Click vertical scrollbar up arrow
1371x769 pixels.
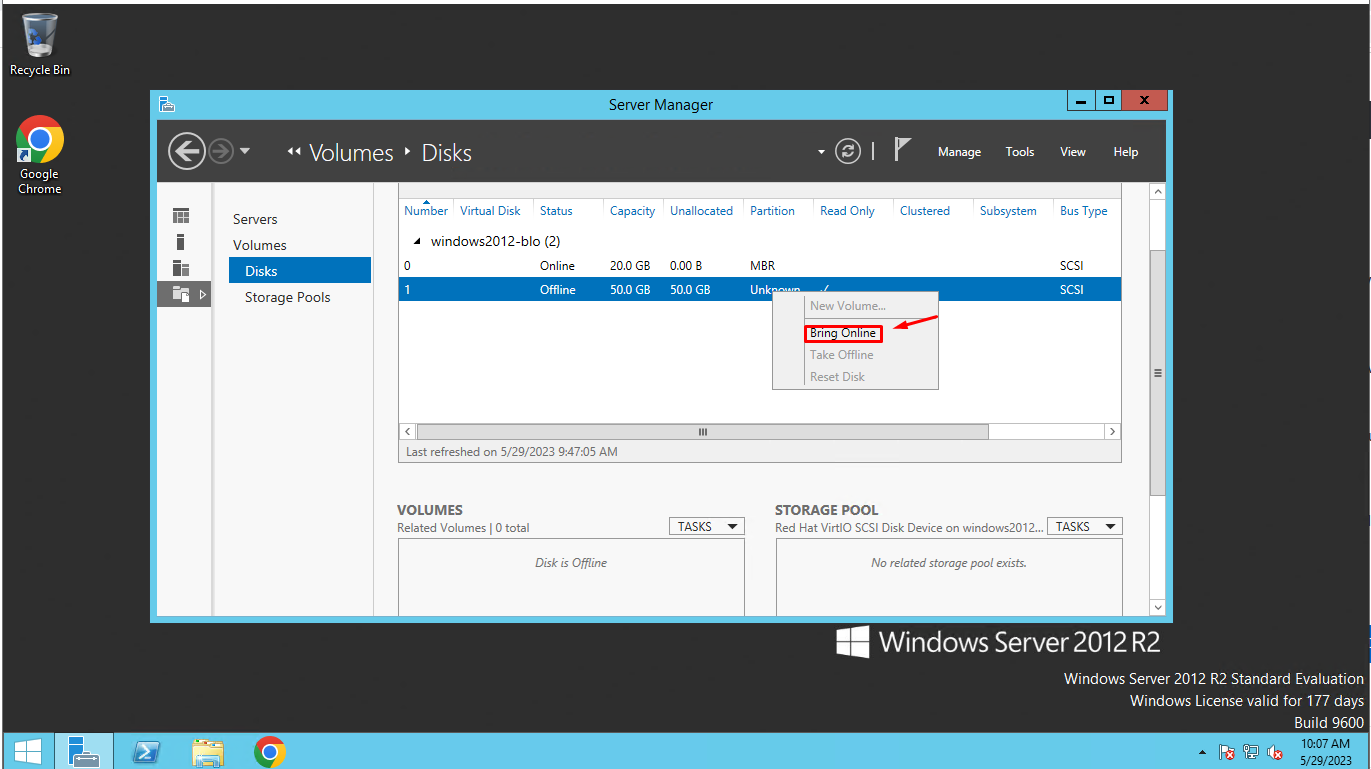coord(1158,191)
